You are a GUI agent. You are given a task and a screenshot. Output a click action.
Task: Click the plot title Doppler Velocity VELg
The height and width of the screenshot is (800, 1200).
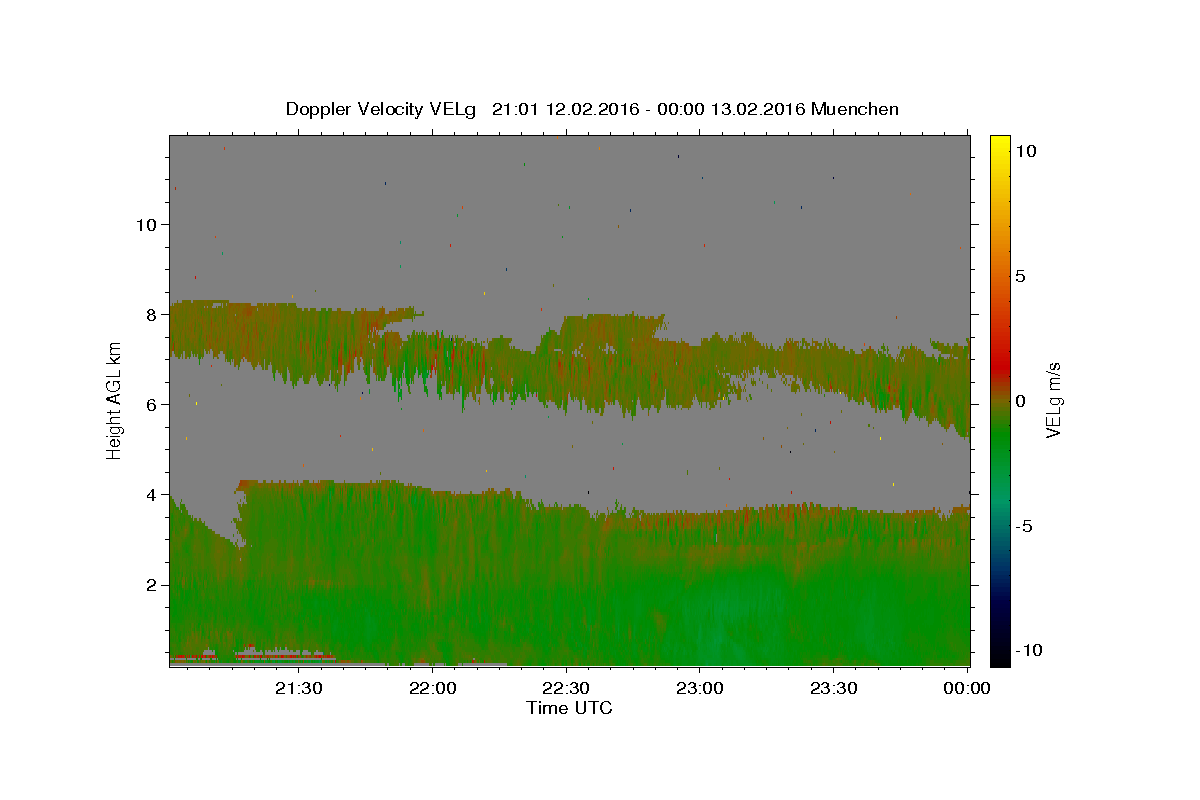point(382,109)
